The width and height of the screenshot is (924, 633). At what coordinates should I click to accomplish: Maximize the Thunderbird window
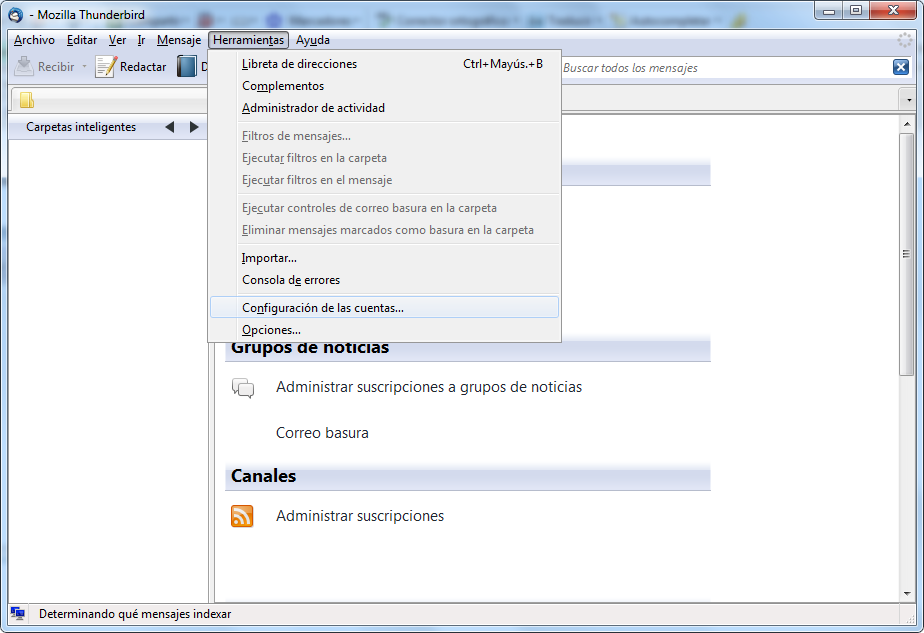pyautogui.click(x=856, y=11)
